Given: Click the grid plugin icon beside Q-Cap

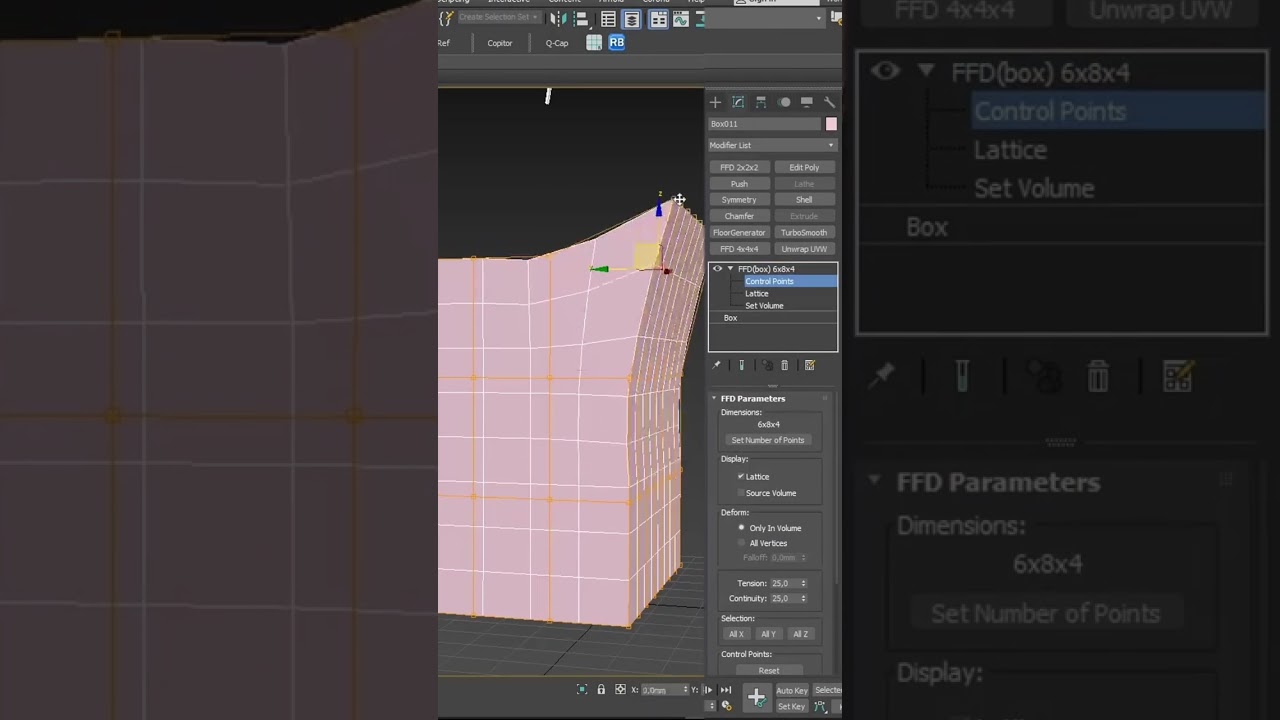Looking at the screenshot, I should pos(594,43).
